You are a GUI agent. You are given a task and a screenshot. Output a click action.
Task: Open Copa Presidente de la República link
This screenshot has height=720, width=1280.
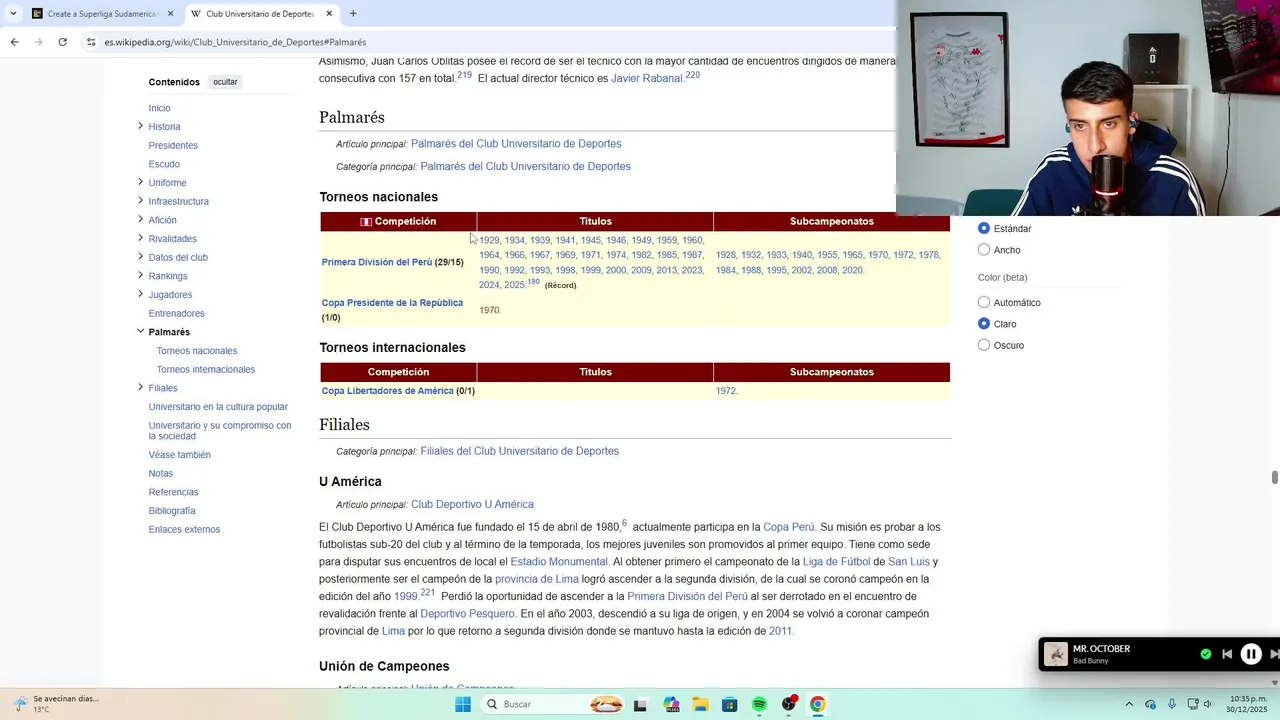click(x=392, y=303)
